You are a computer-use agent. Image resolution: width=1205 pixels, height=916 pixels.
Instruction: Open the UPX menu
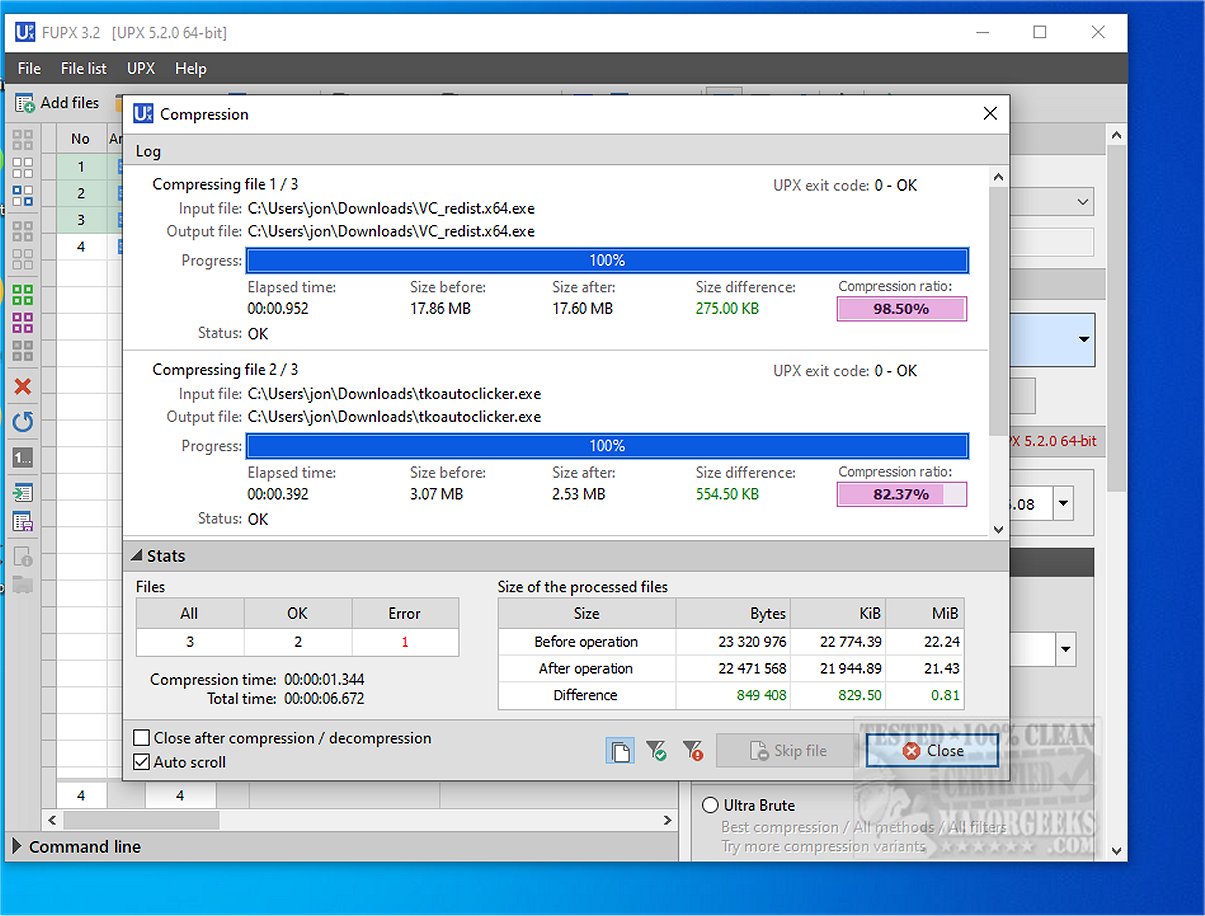(x=141, y=68)
